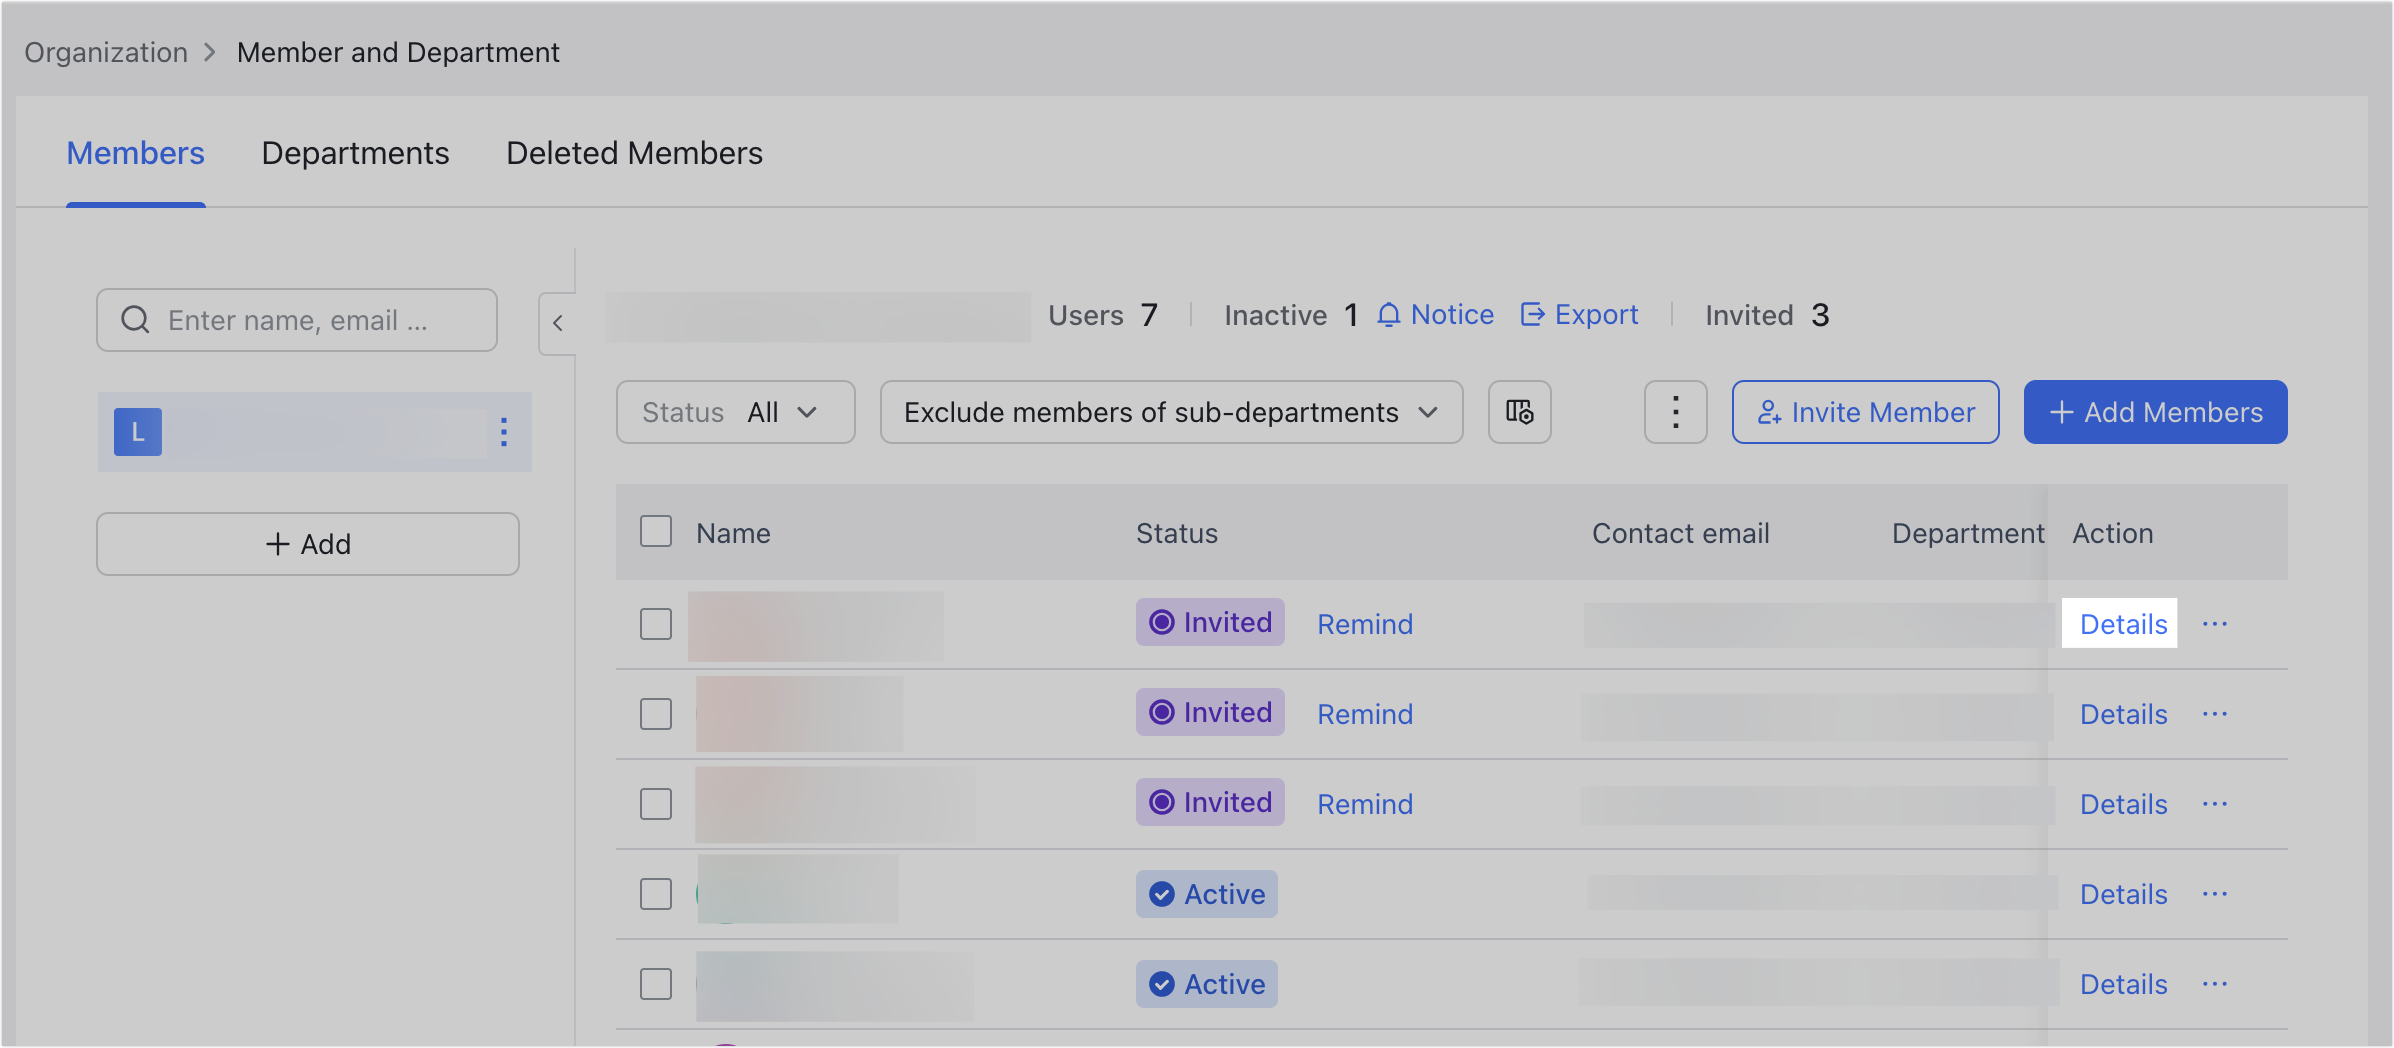2394x1048 pixels.
Task: Open the Deleted Members tab
Action: (x=634, y=153)
